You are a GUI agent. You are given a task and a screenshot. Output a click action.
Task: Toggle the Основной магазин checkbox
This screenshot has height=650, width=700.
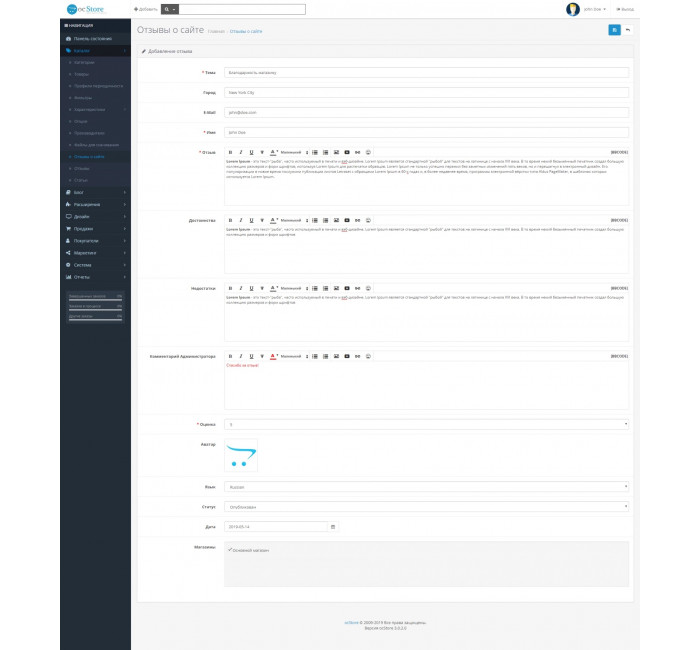click(x=230, y=550)
